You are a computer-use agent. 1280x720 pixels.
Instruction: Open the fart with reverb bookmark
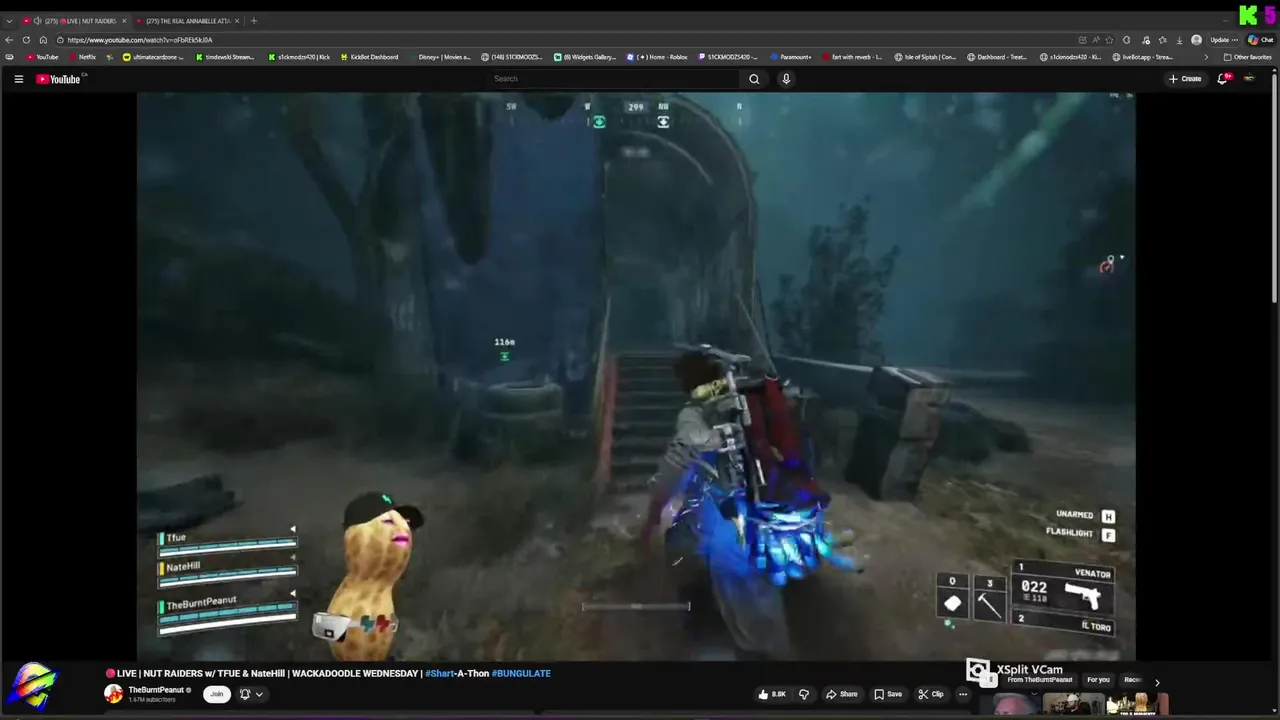852,57
